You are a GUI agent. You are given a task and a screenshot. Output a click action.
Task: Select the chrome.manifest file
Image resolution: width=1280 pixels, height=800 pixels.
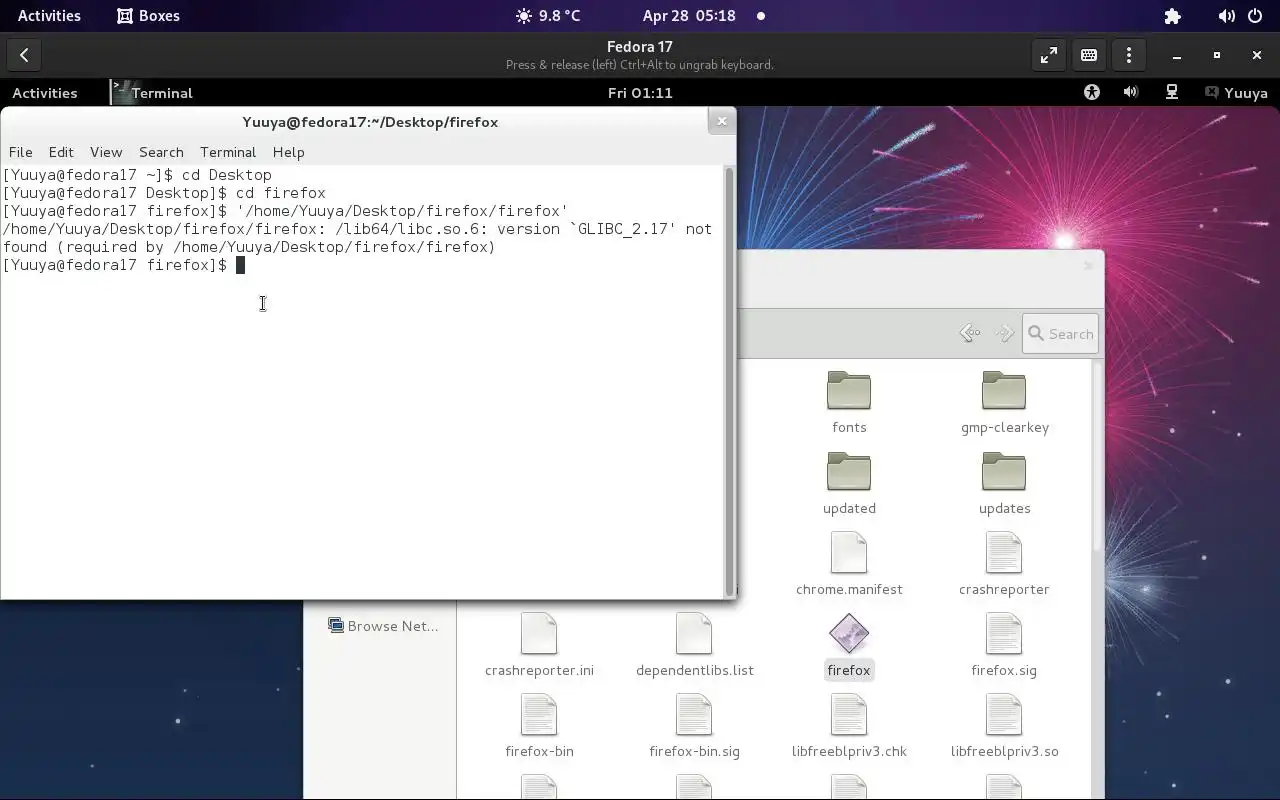click(x=849, y=564)
